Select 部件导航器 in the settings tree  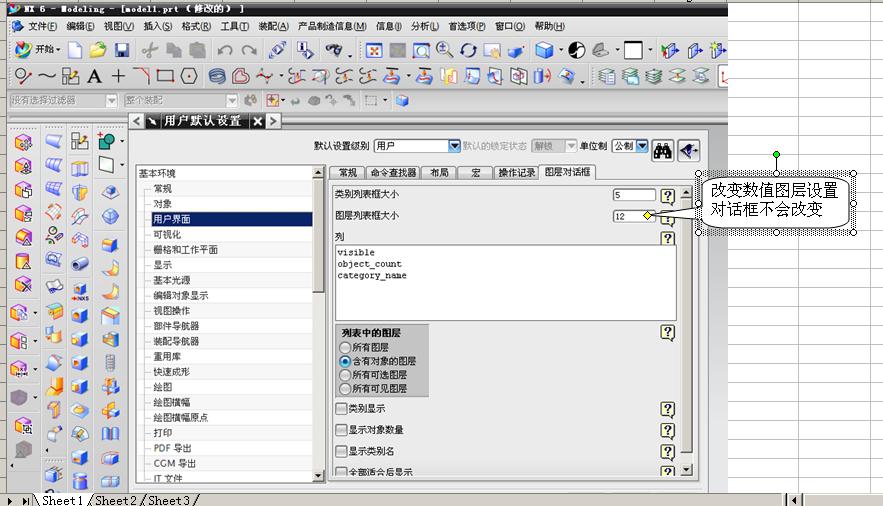coord(176,326)
